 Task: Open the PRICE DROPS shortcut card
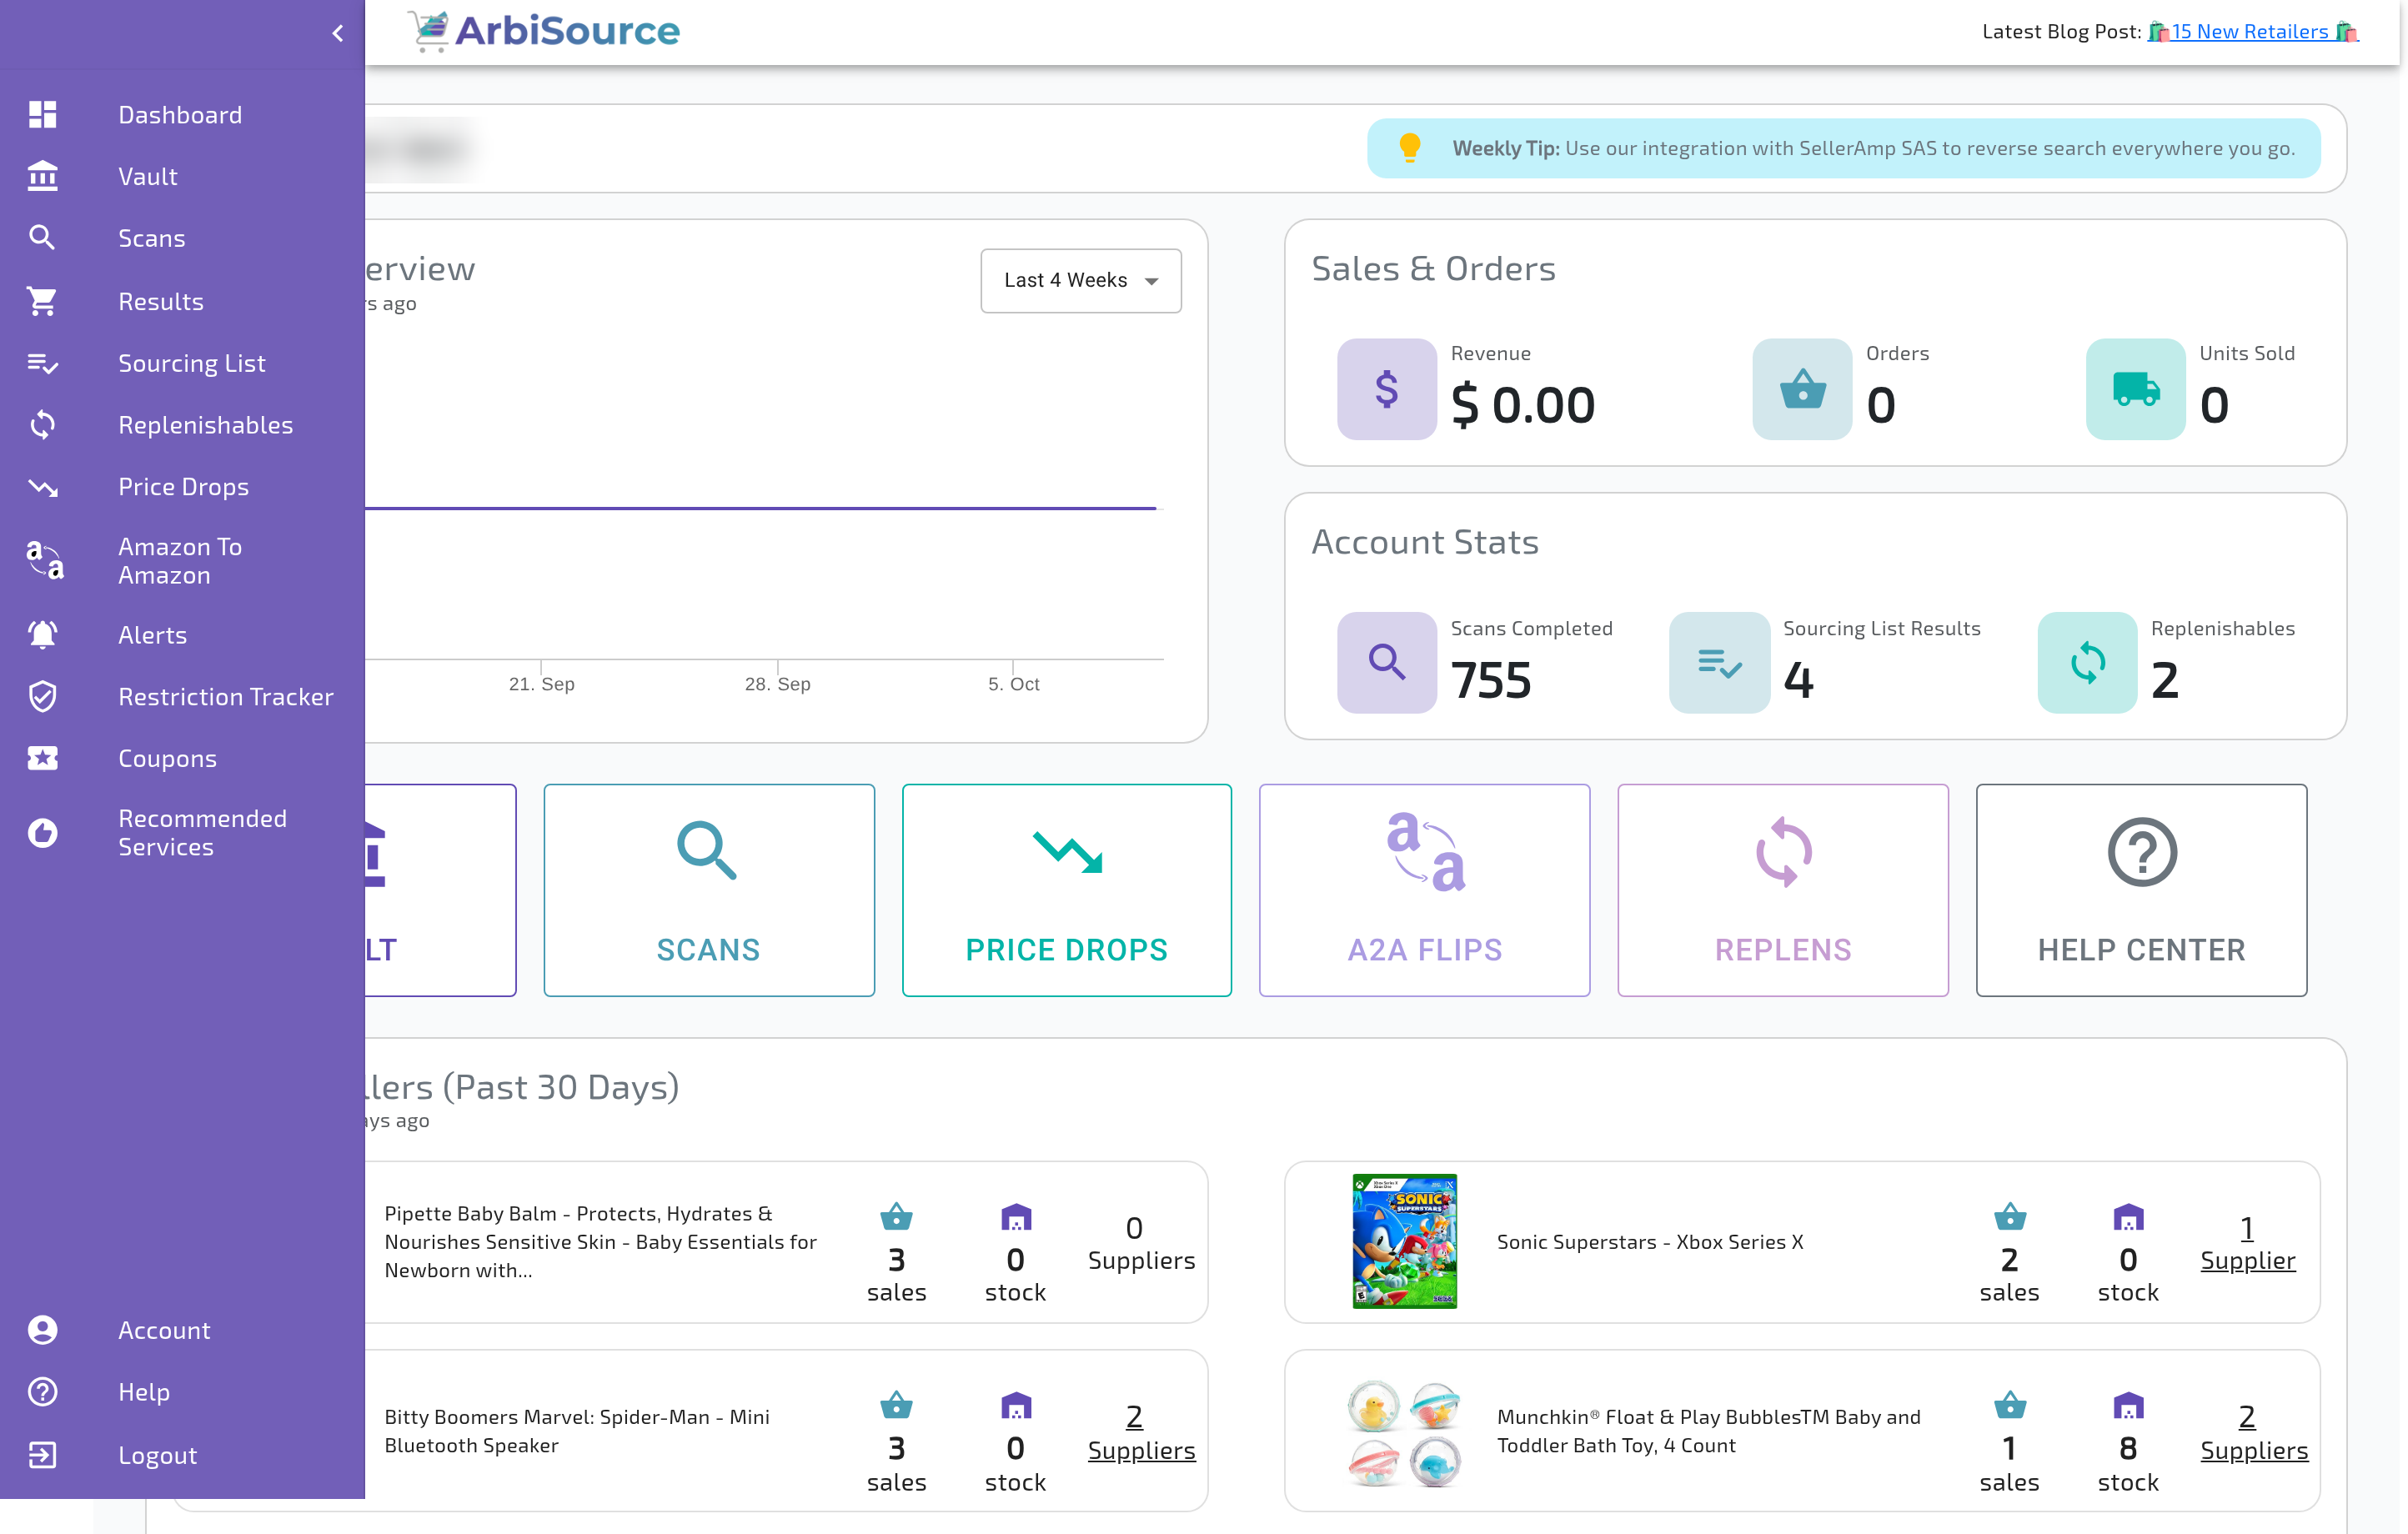click(1067, 890)
